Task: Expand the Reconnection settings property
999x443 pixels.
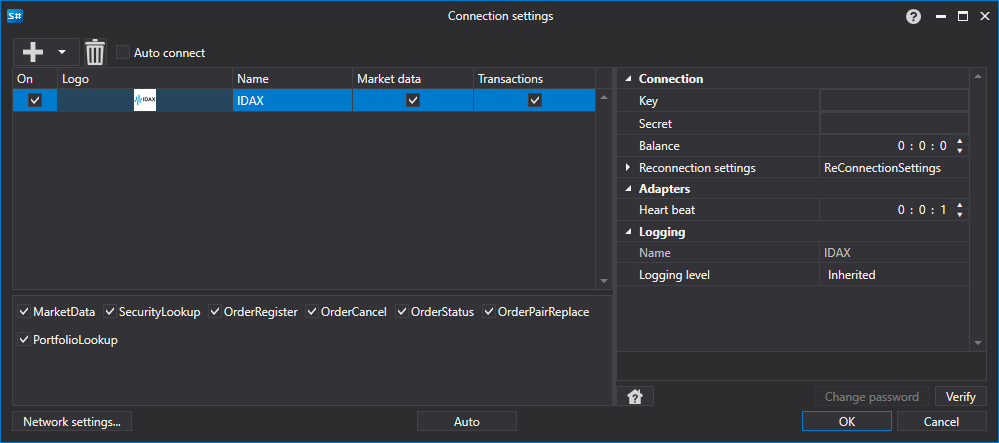Action: 628,168
